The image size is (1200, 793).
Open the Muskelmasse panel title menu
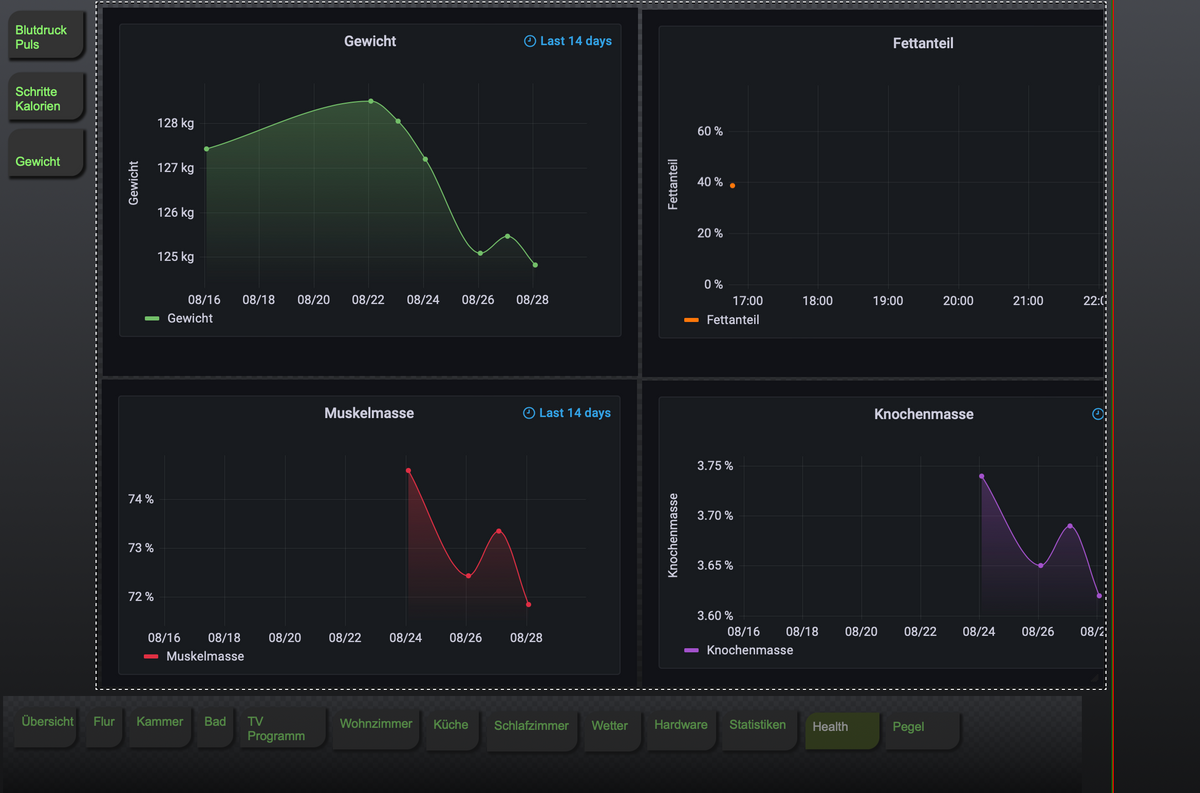pyautogui.click(x=369, y=413)
